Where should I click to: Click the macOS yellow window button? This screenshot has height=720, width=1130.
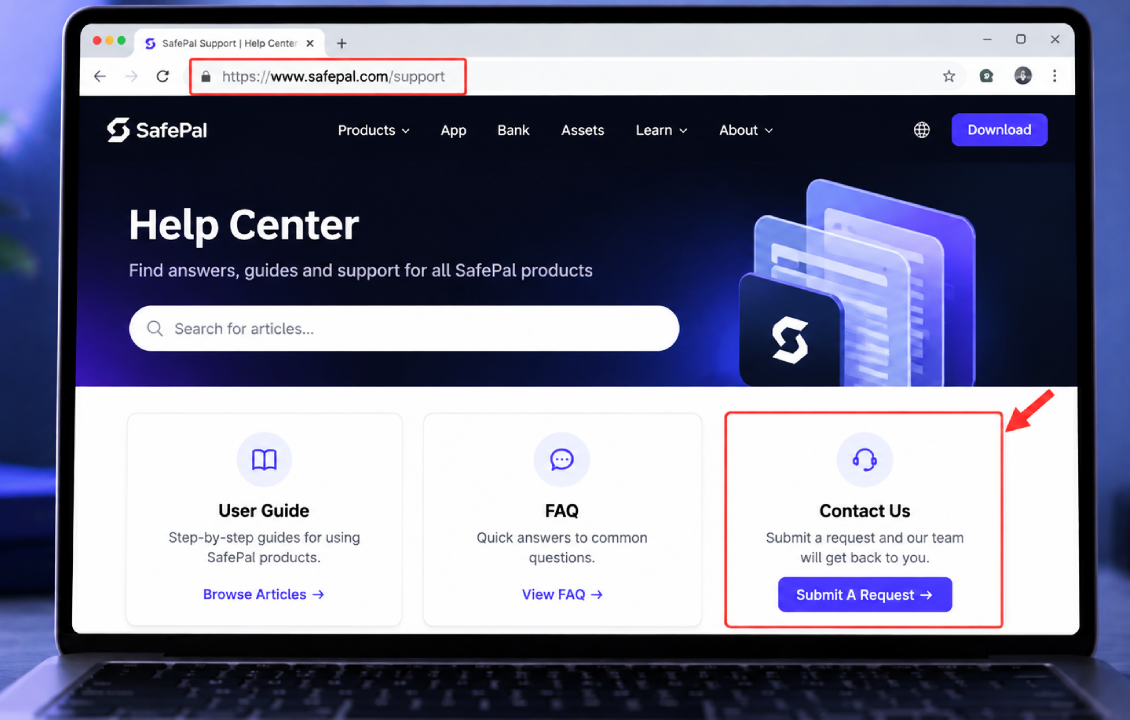coord(110,40)
